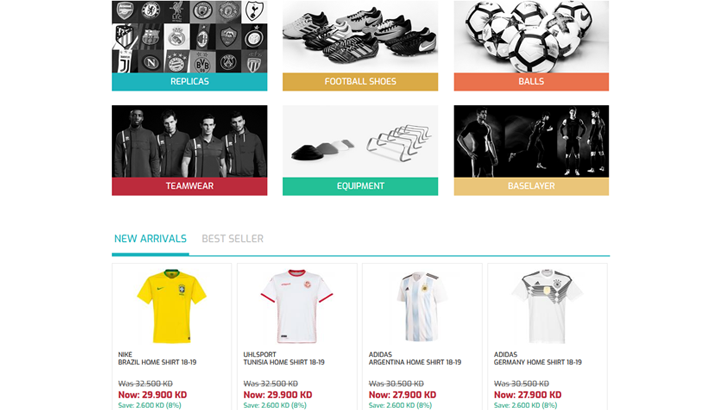Open the Brazil Home Shirt 18-19 title
Screen dimensions: 720x410
point(157,362)
